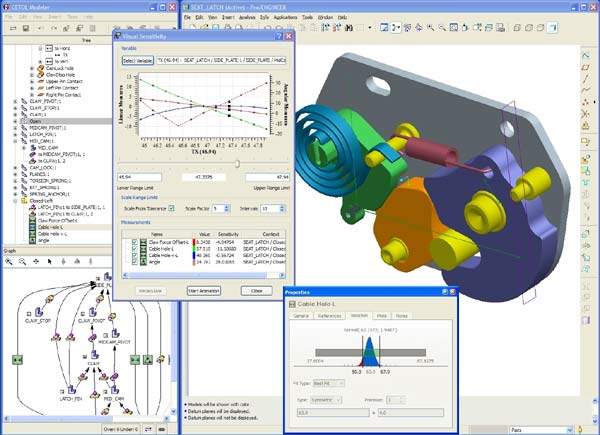Click the Start Animation button
600x435 pixels.
click(204, 290)
